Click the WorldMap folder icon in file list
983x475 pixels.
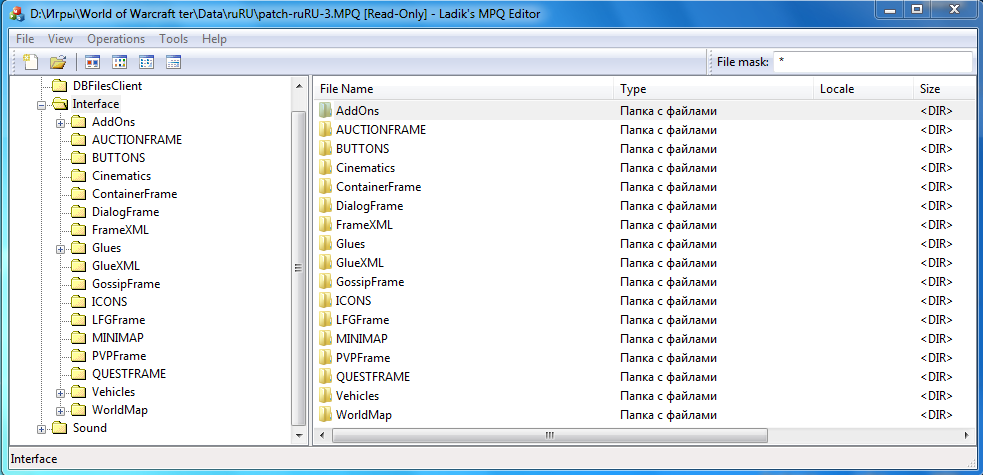click(x=325, y=415)
